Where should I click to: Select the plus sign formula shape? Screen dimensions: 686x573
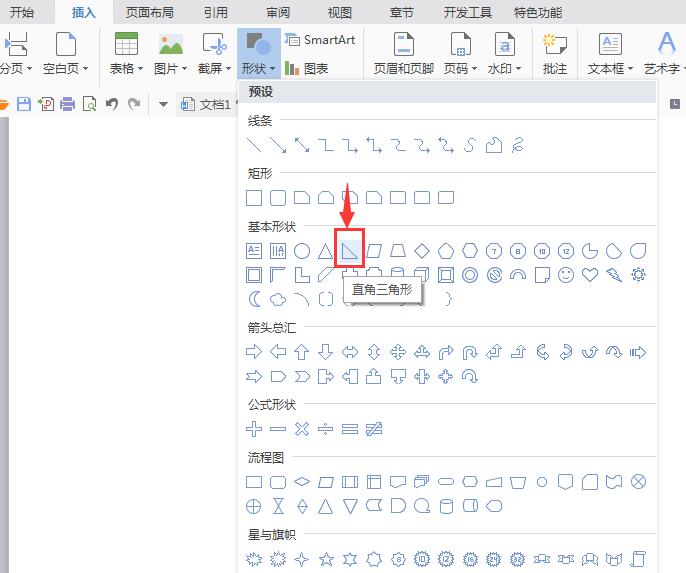click(254, 429)
